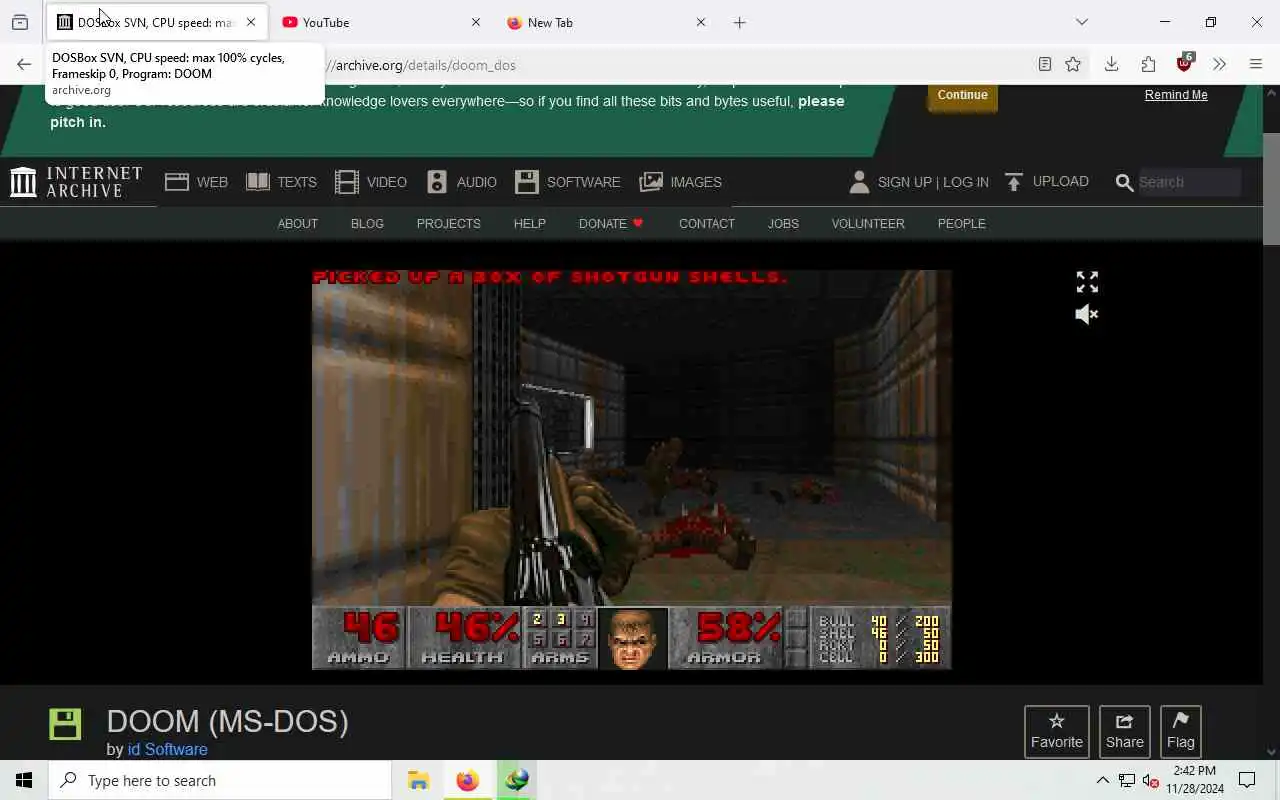The width and height of the screenshot is (1280, 800).
Task: Click inside the DOOM game screen
Action: [632, 469]
